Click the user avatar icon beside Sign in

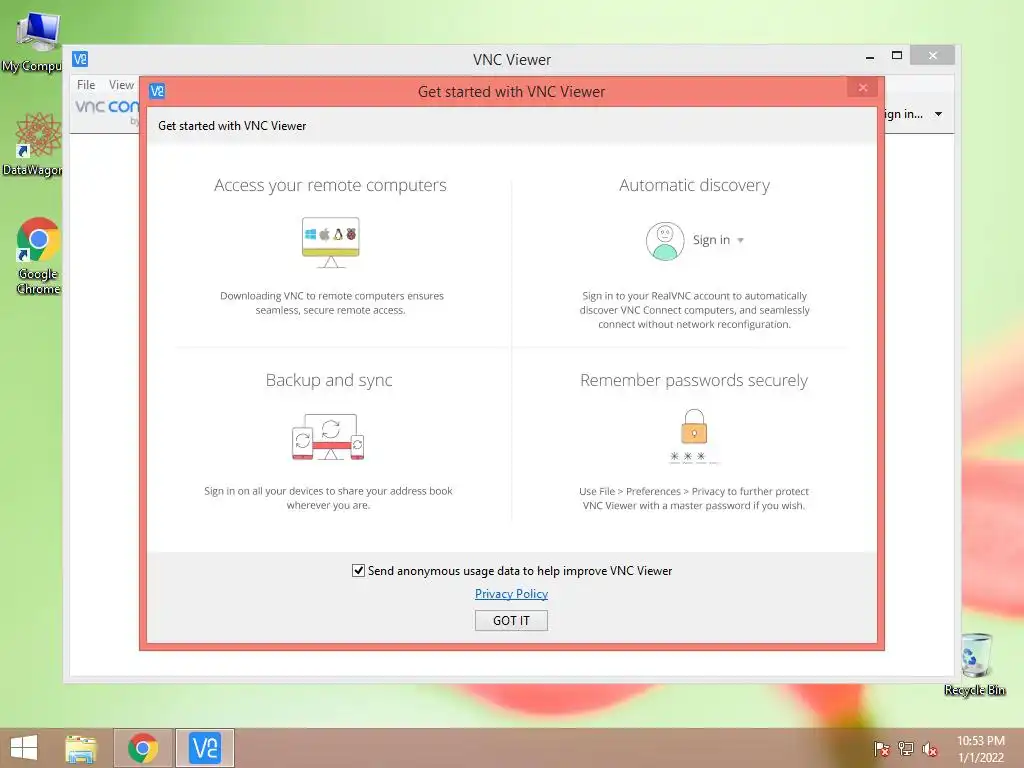(665, 241)
